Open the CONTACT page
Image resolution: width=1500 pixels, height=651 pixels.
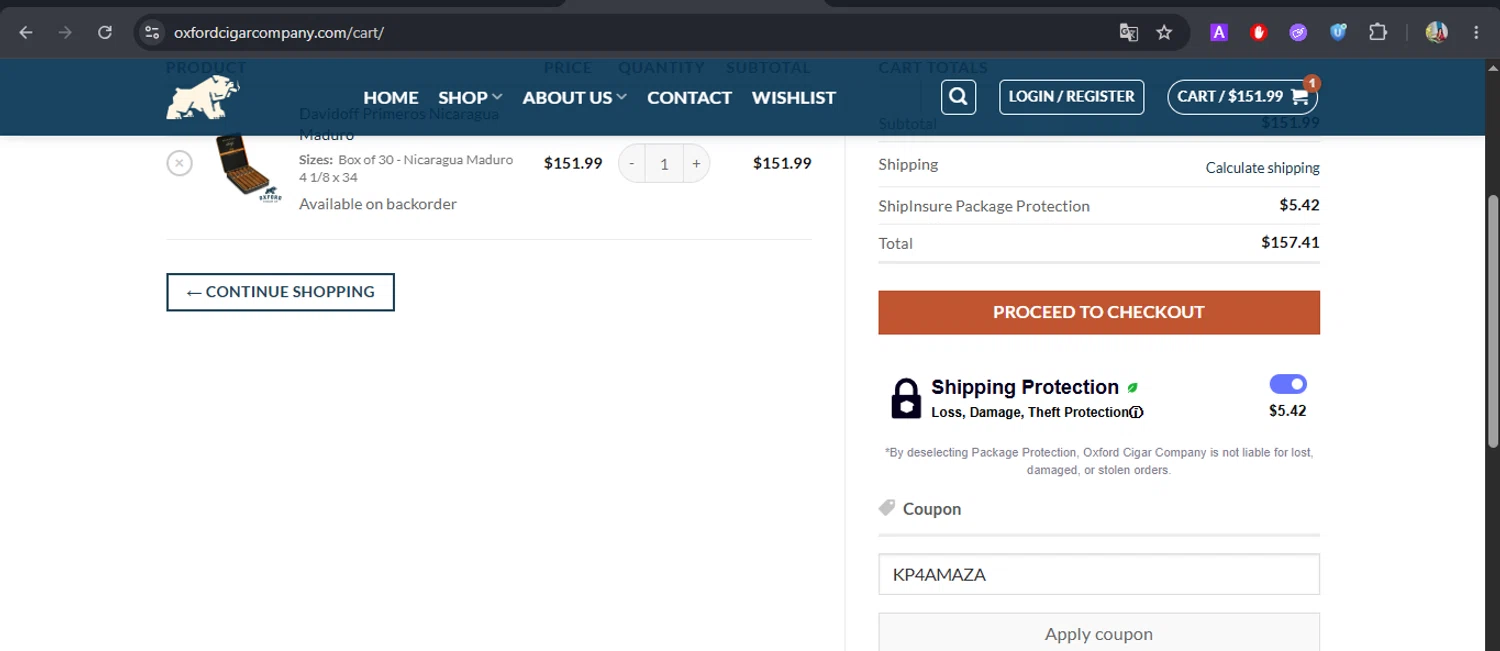click(x=689, y=97)
